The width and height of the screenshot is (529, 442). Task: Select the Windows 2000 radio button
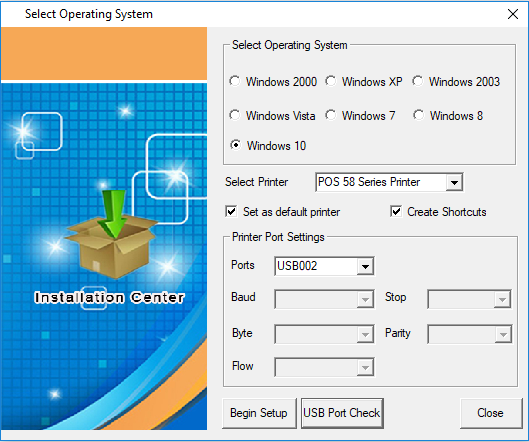tap(235, 81)
